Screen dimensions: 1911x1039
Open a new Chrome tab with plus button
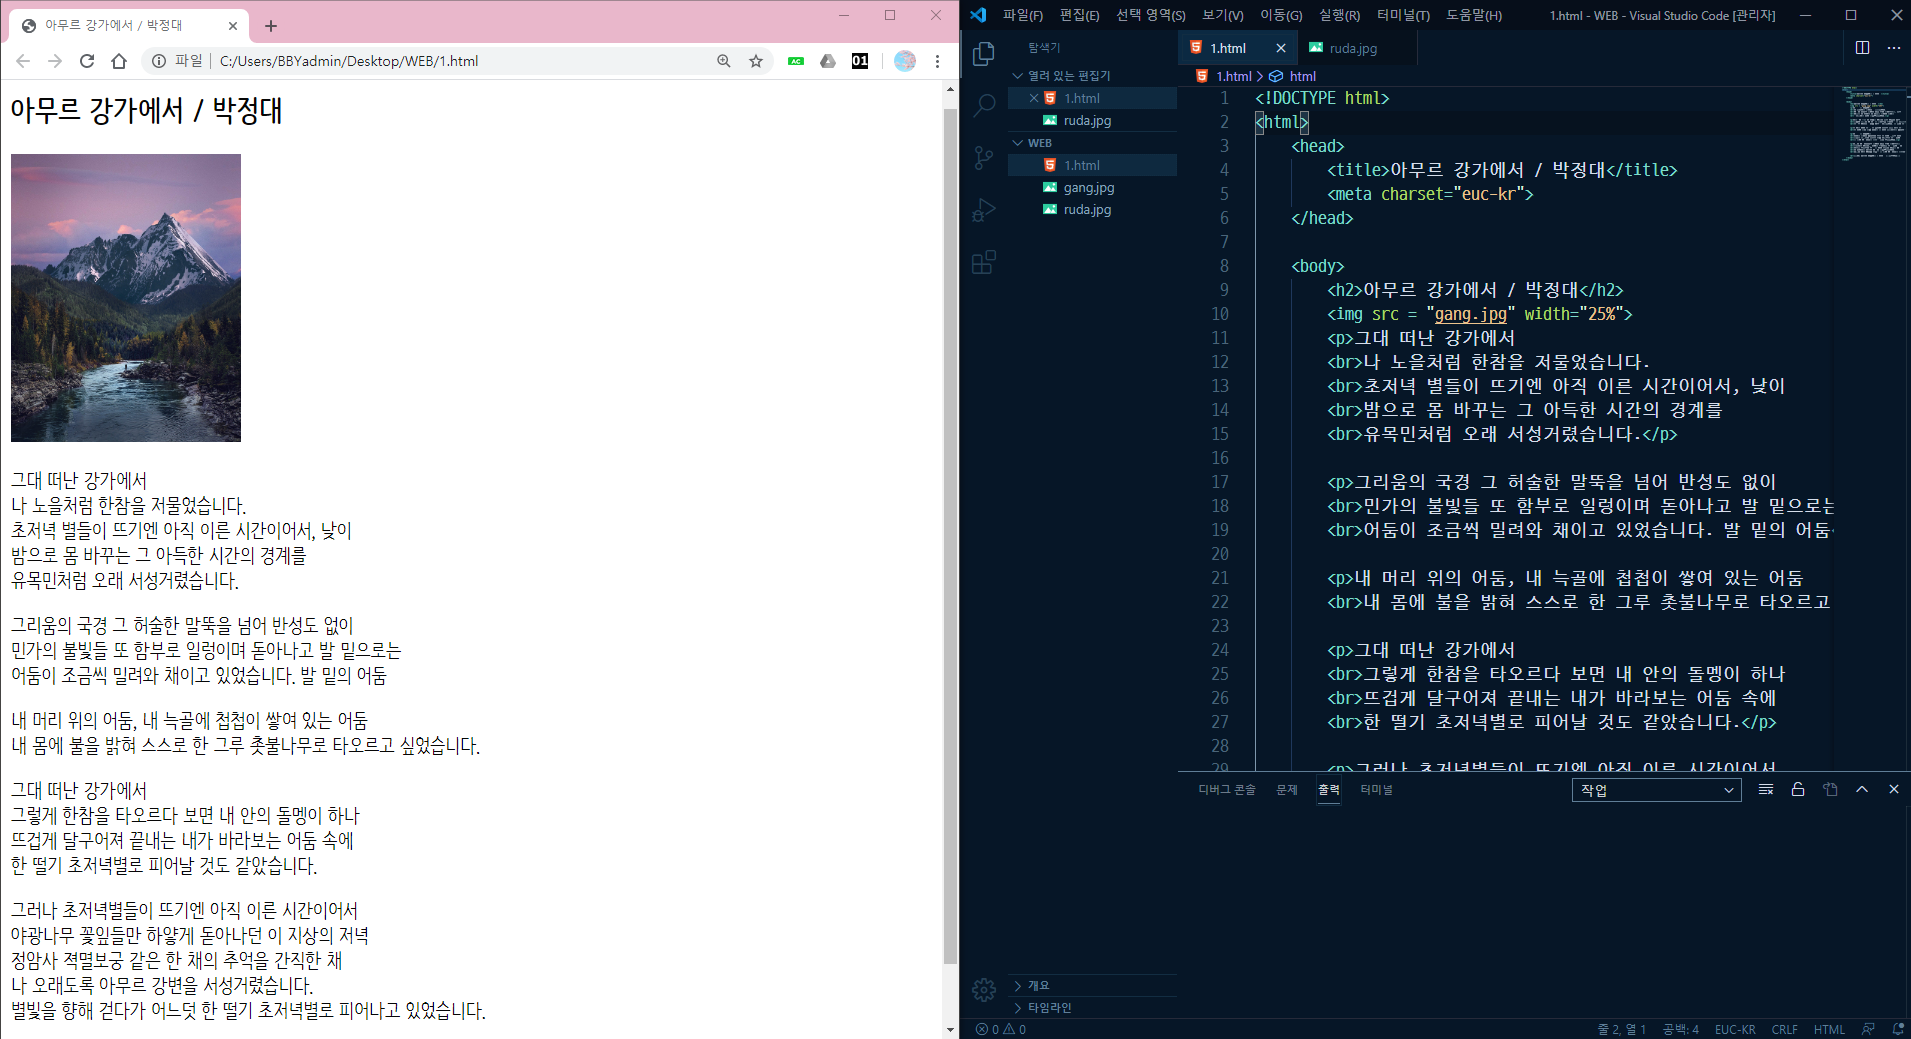tap(271, 26)
